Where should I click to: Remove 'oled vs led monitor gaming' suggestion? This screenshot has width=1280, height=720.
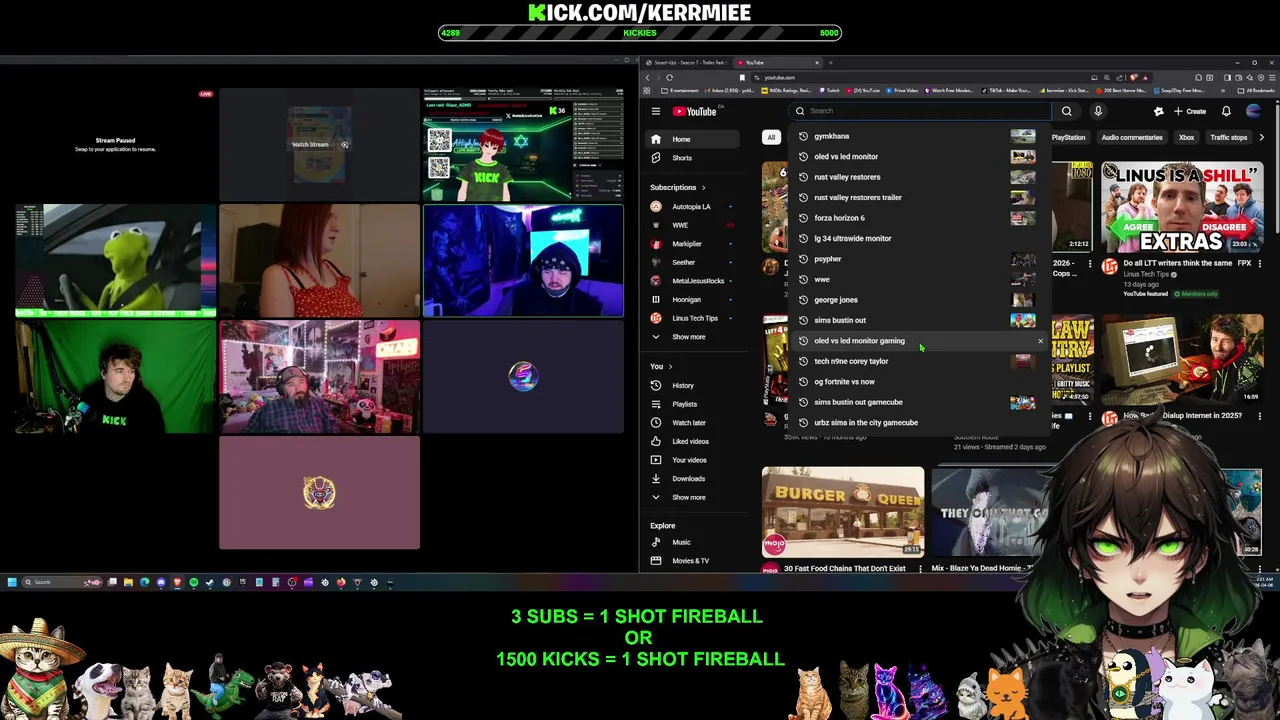(1040, 341)
